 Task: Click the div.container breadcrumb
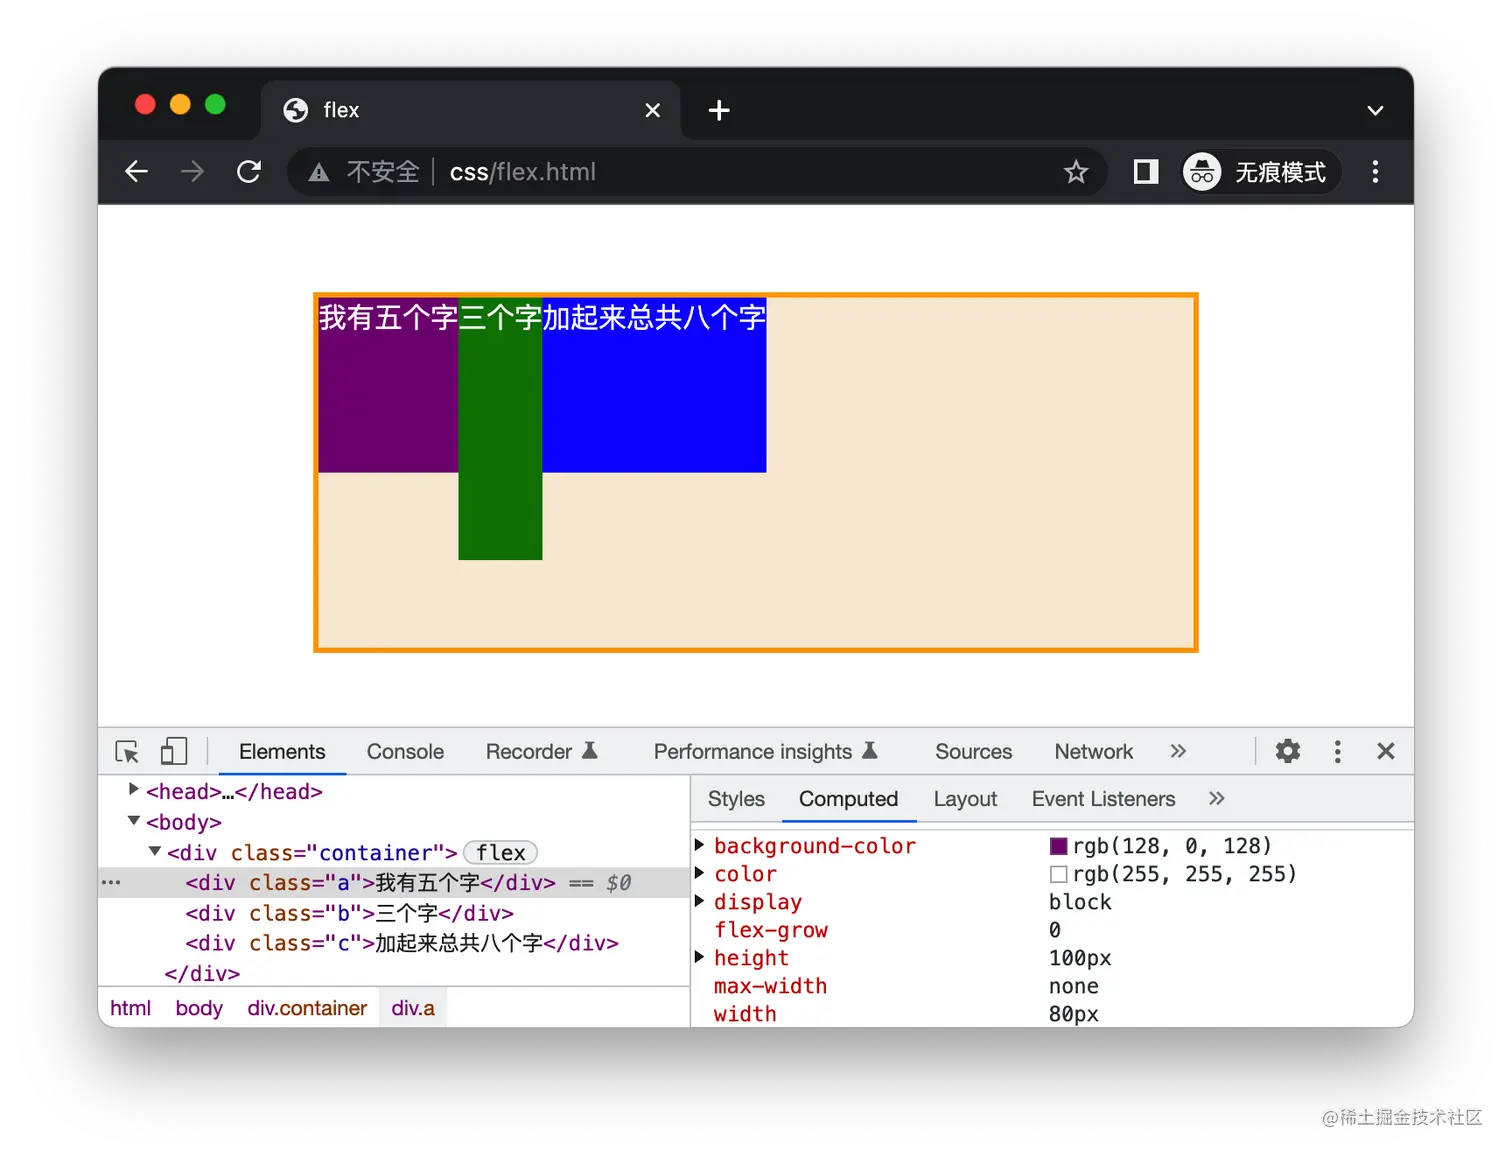(307, 1008)
